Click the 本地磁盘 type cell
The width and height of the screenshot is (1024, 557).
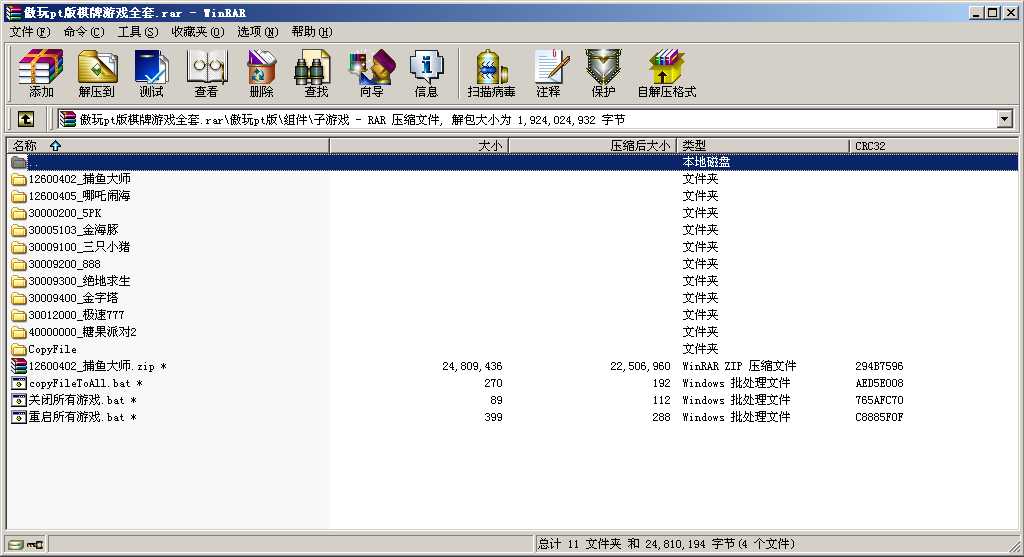click(706, 162)
